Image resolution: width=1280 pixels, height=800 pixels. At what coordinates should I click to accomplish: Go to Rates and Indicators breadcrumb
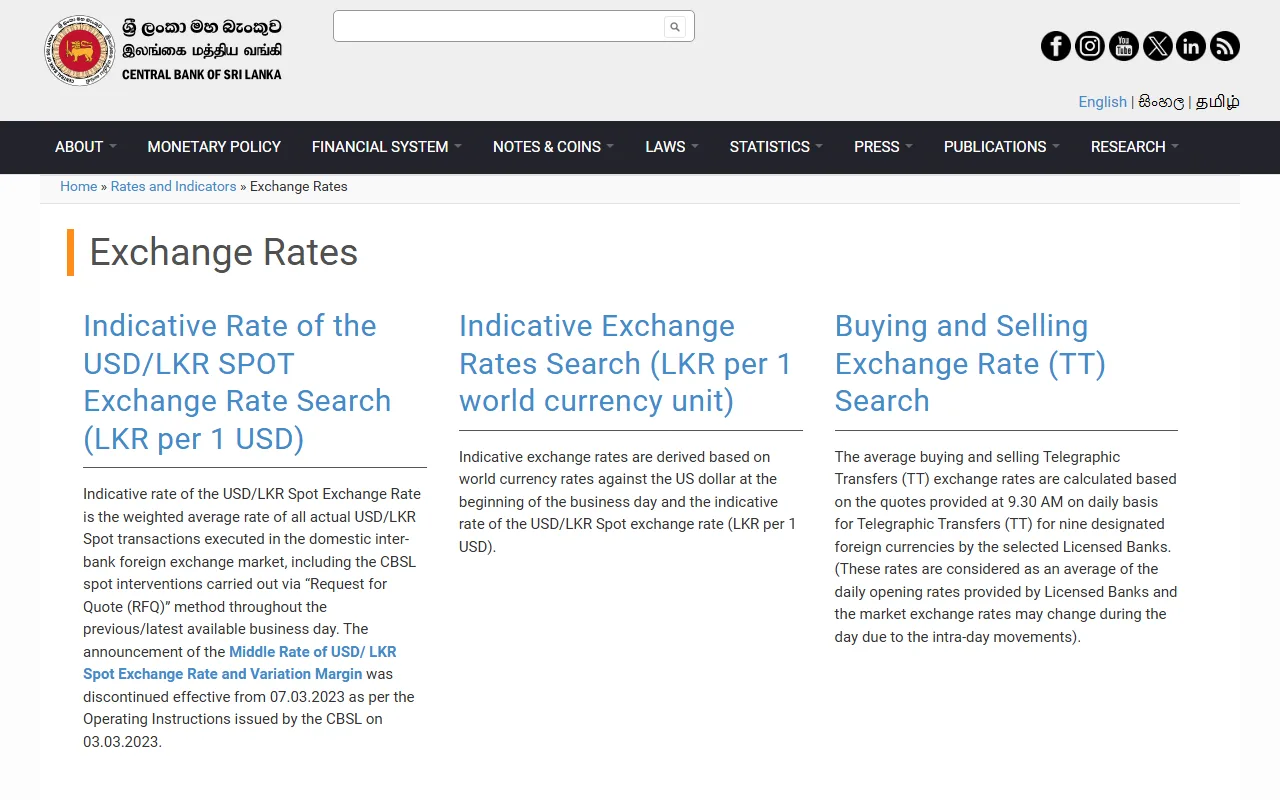click(173, 186)
